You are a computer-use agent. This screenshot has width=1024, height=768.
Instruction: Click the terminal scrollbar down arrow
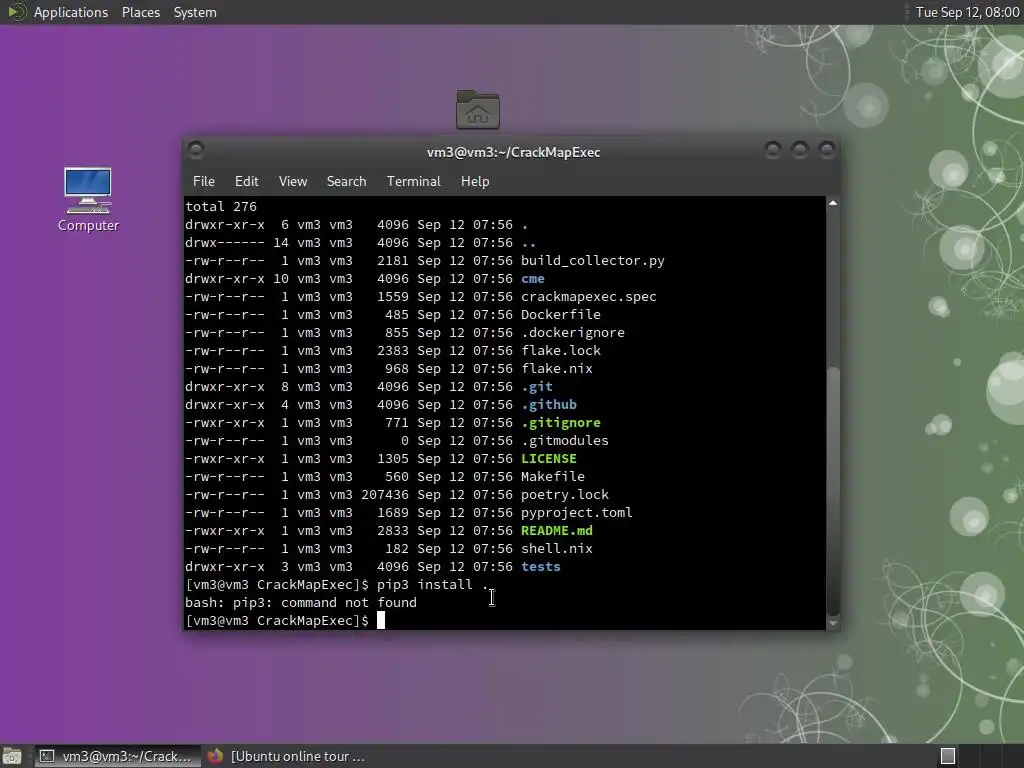coord(833,624)
